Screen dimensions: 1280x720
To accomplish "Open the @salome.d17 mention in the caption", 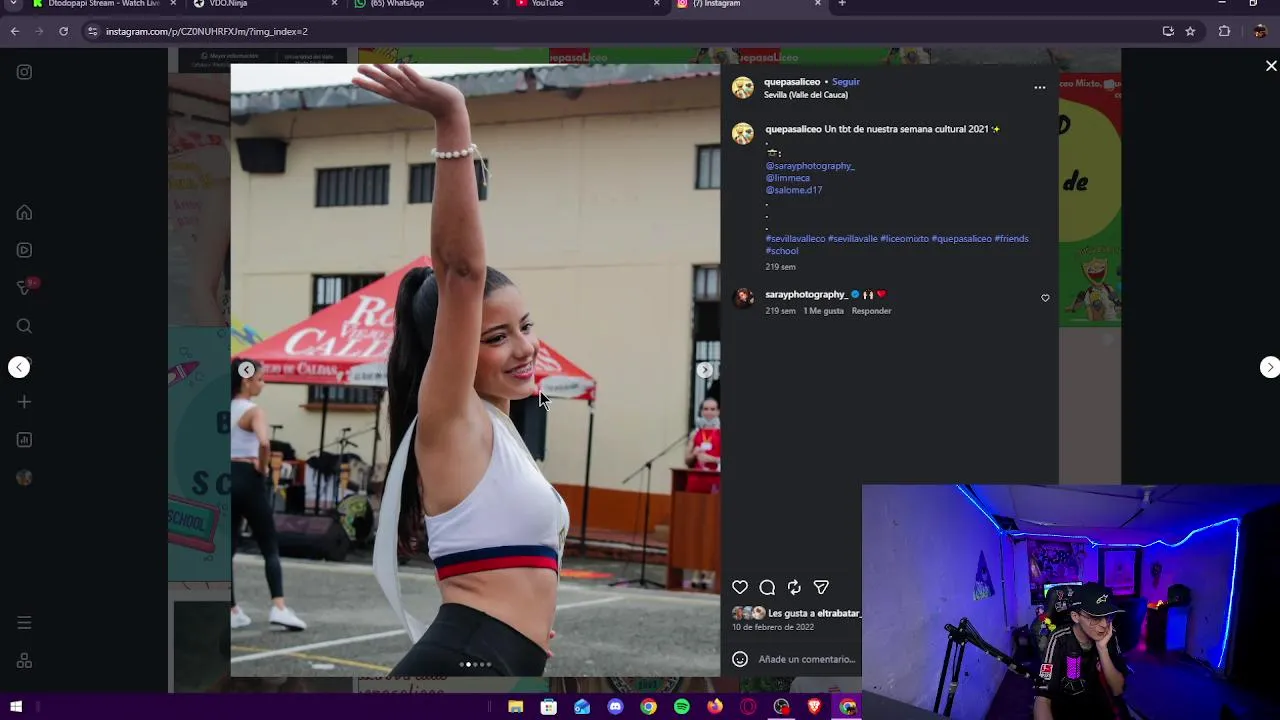I will click(x=794, y=190).
